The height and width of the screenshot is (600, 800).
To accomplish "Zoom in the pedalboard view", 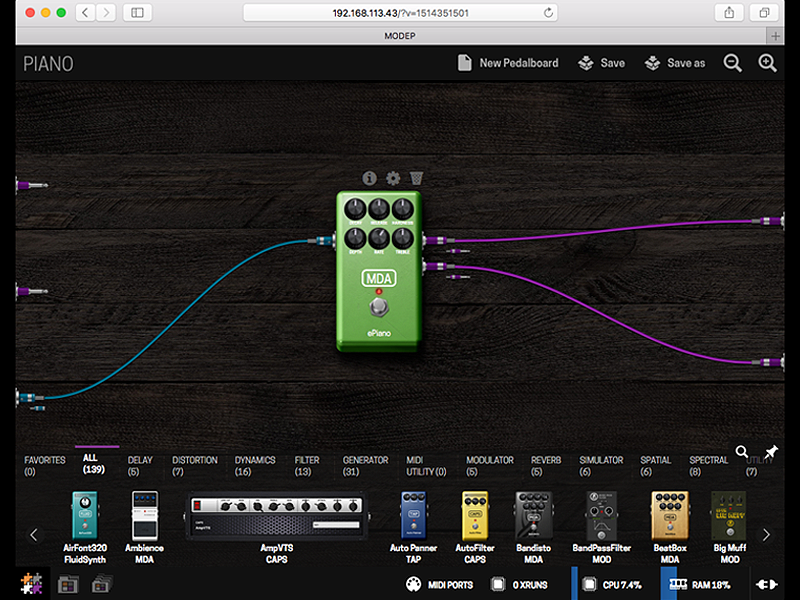I will (x=767, y=63).
